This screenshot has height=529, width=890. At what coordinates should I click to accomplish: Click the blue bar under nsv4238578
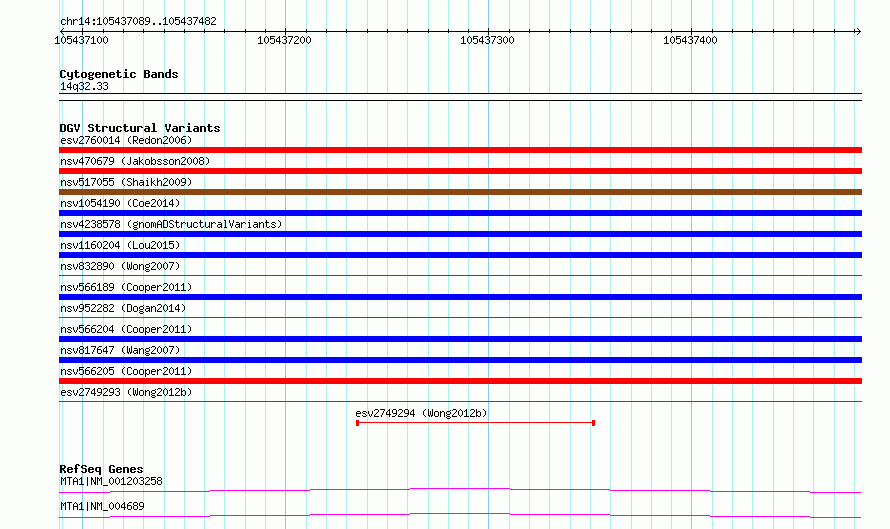pyautogui.click(x=460, y=234)
